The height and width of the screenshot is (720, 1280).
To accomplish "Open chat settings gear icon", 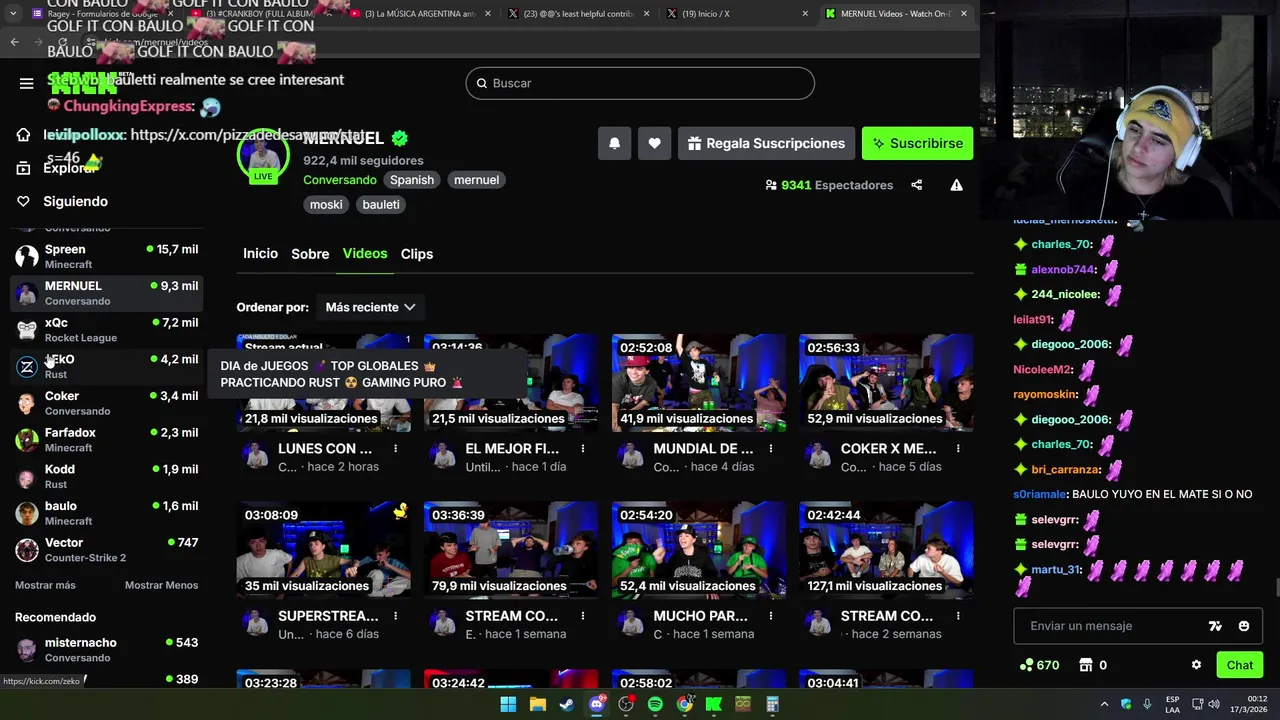I will 1196,665.
